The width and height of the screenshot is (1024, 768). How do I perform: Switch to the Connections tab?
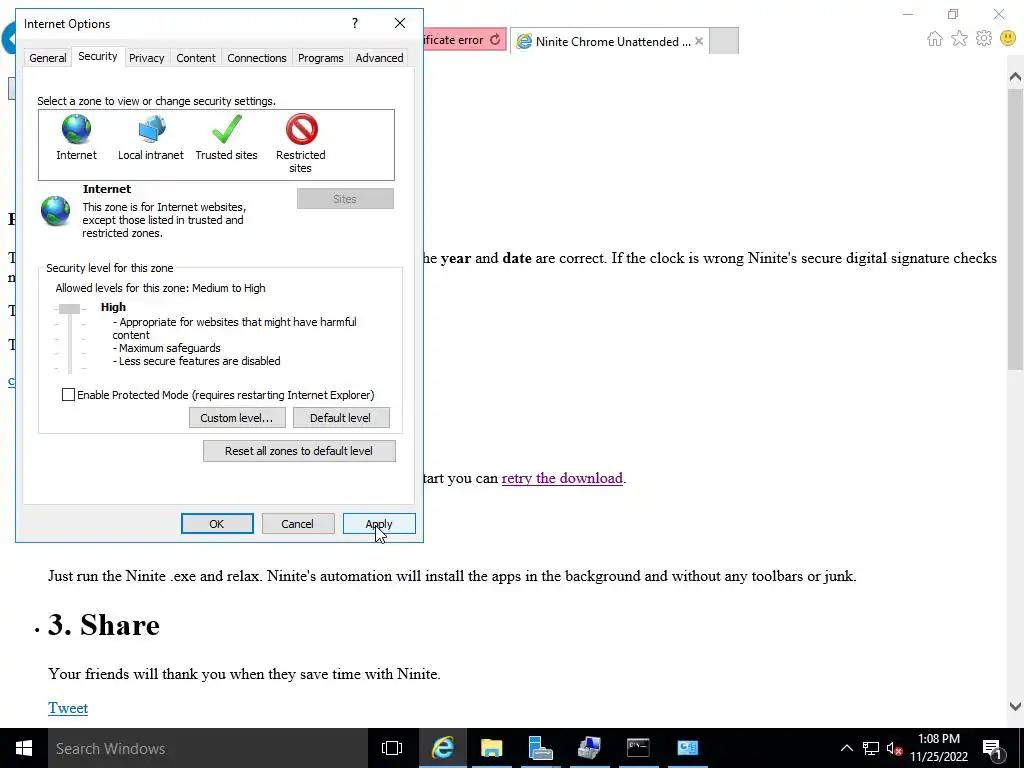click(257, 57)
